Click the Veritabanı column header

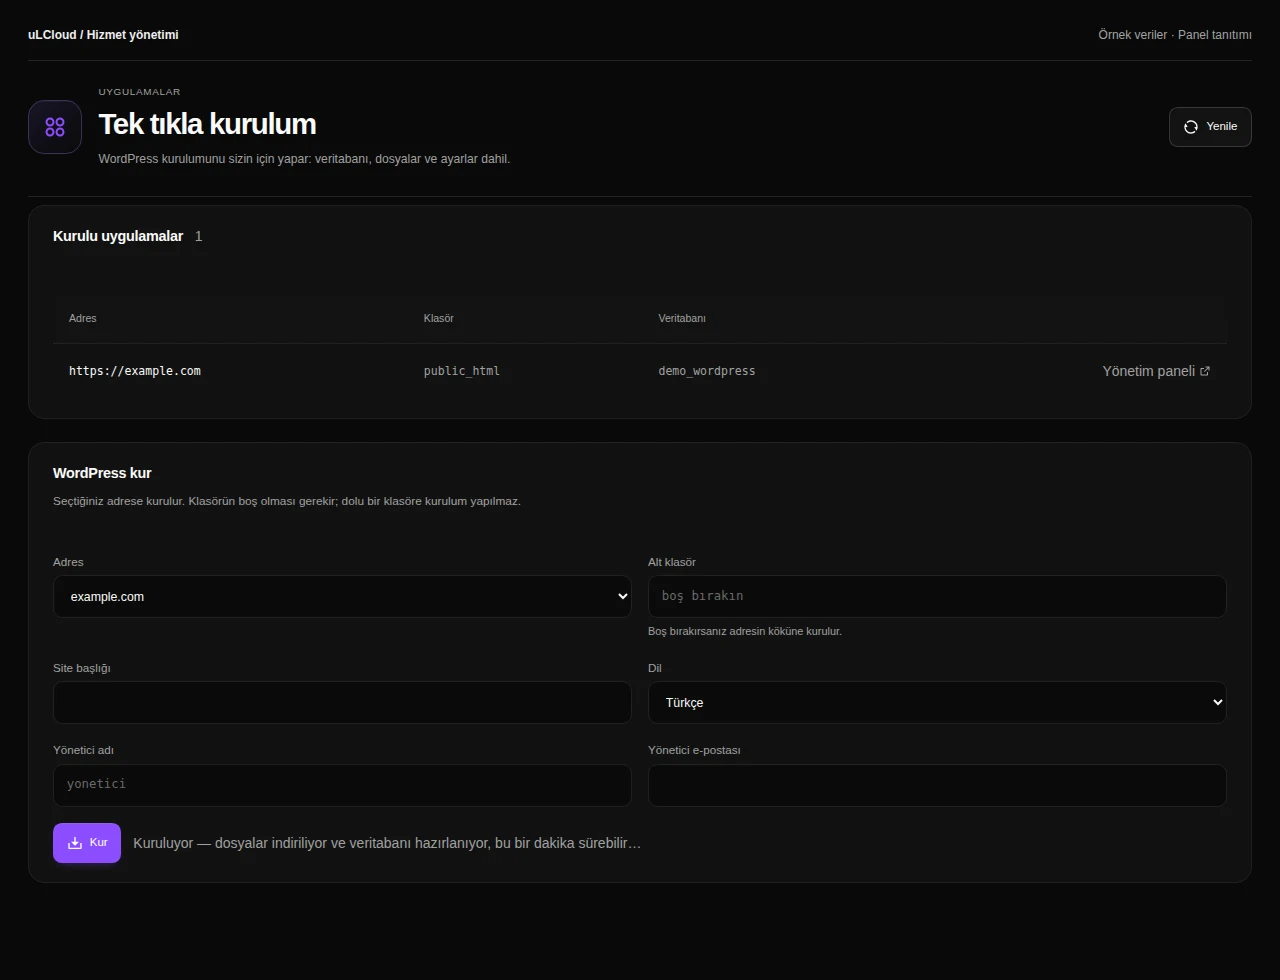point(682,318)
